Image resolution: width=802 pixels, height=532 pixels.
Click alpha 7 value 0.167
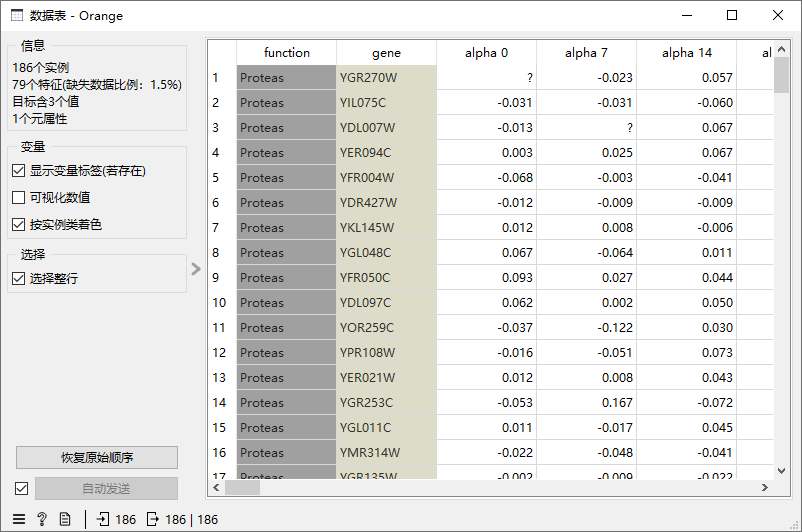pyautogui.click(x=586, y=403)
